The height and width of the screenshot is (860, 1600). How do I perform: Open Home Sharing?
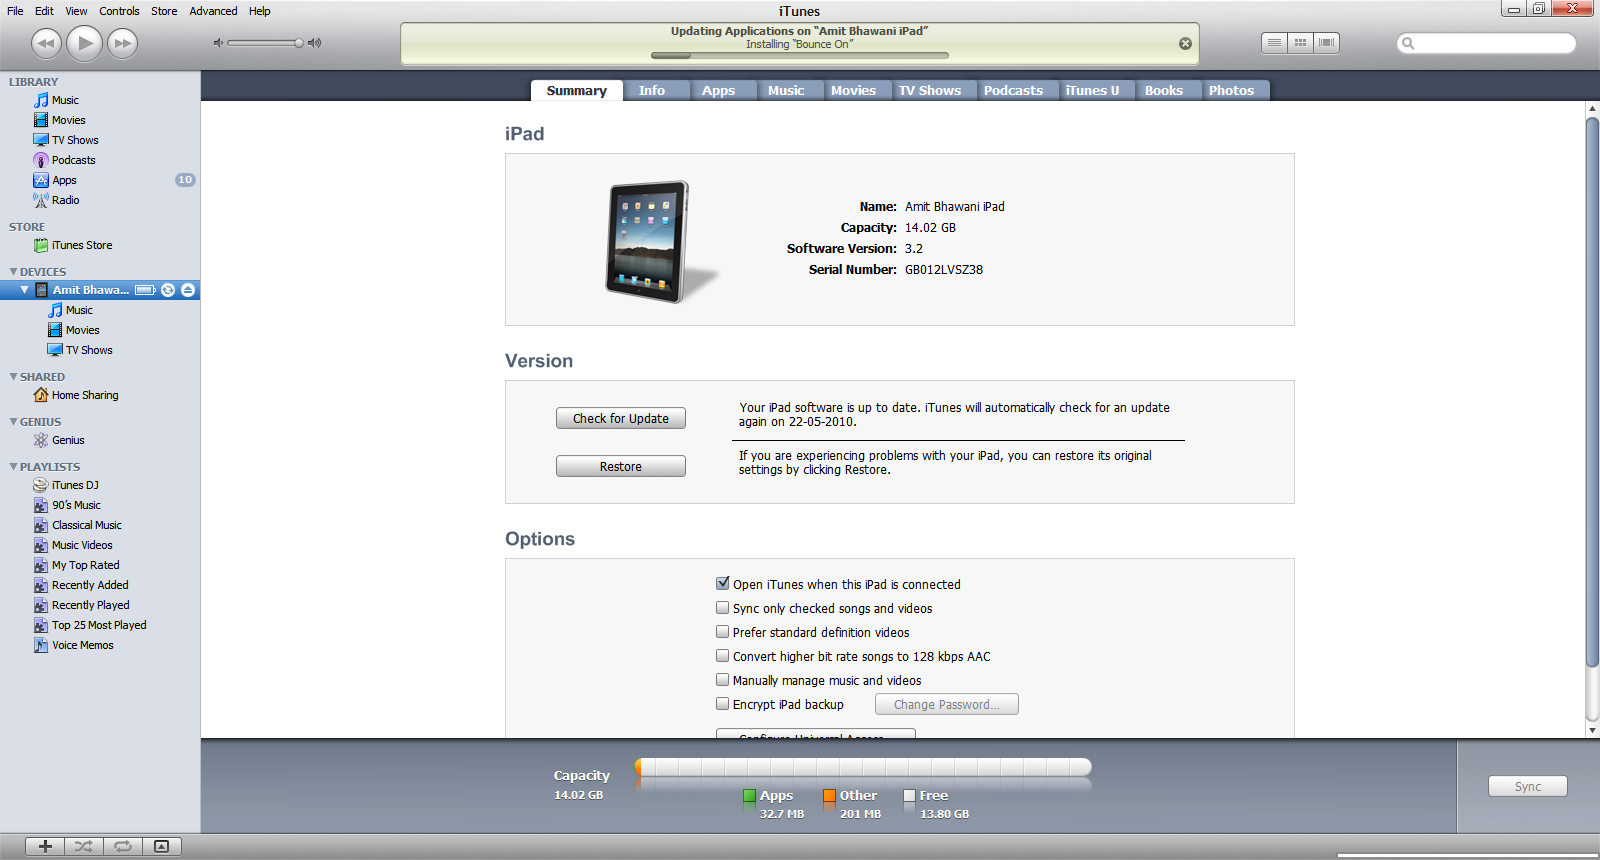click(x=84, y=395)
